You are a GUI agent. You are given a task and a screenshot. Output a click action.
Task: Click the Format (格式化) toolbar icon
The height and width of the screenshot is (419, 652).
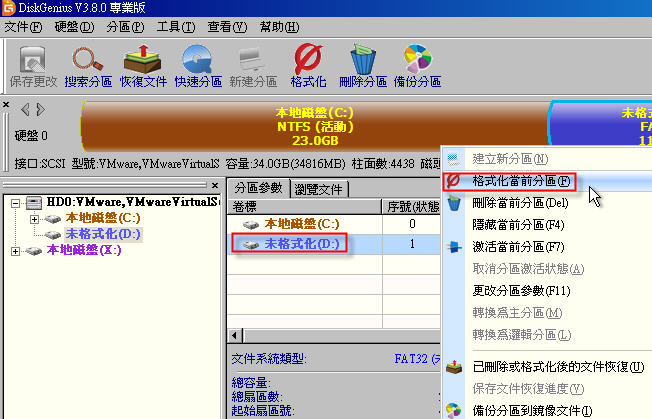pyautogui.click(x=308, y=66)
